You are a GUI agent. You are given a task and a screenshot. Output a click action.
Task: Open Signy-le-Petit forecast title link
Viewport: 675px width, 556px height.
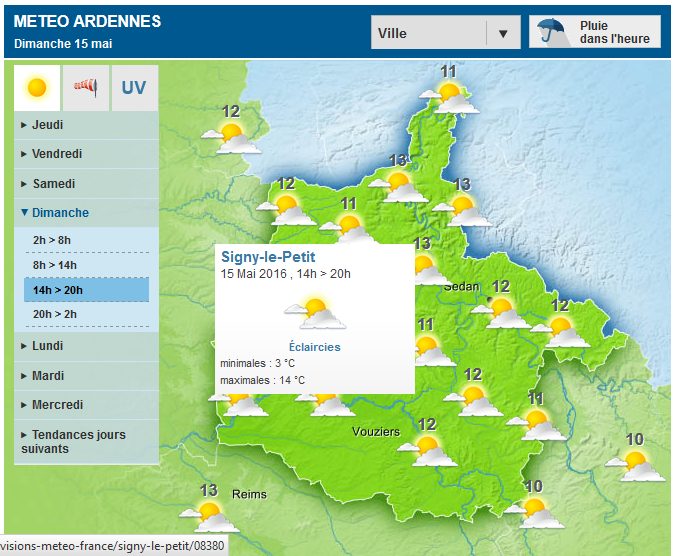(x=267, y=257)
